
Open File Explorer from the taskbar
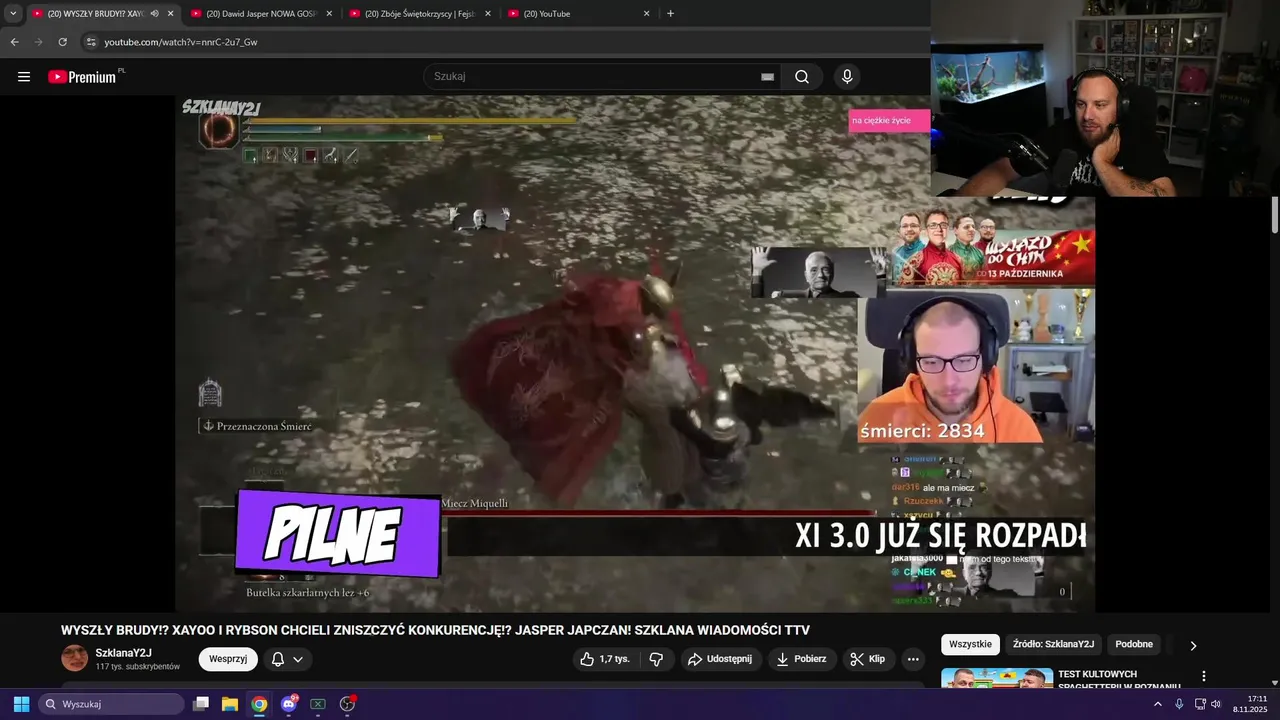point(230,704)
